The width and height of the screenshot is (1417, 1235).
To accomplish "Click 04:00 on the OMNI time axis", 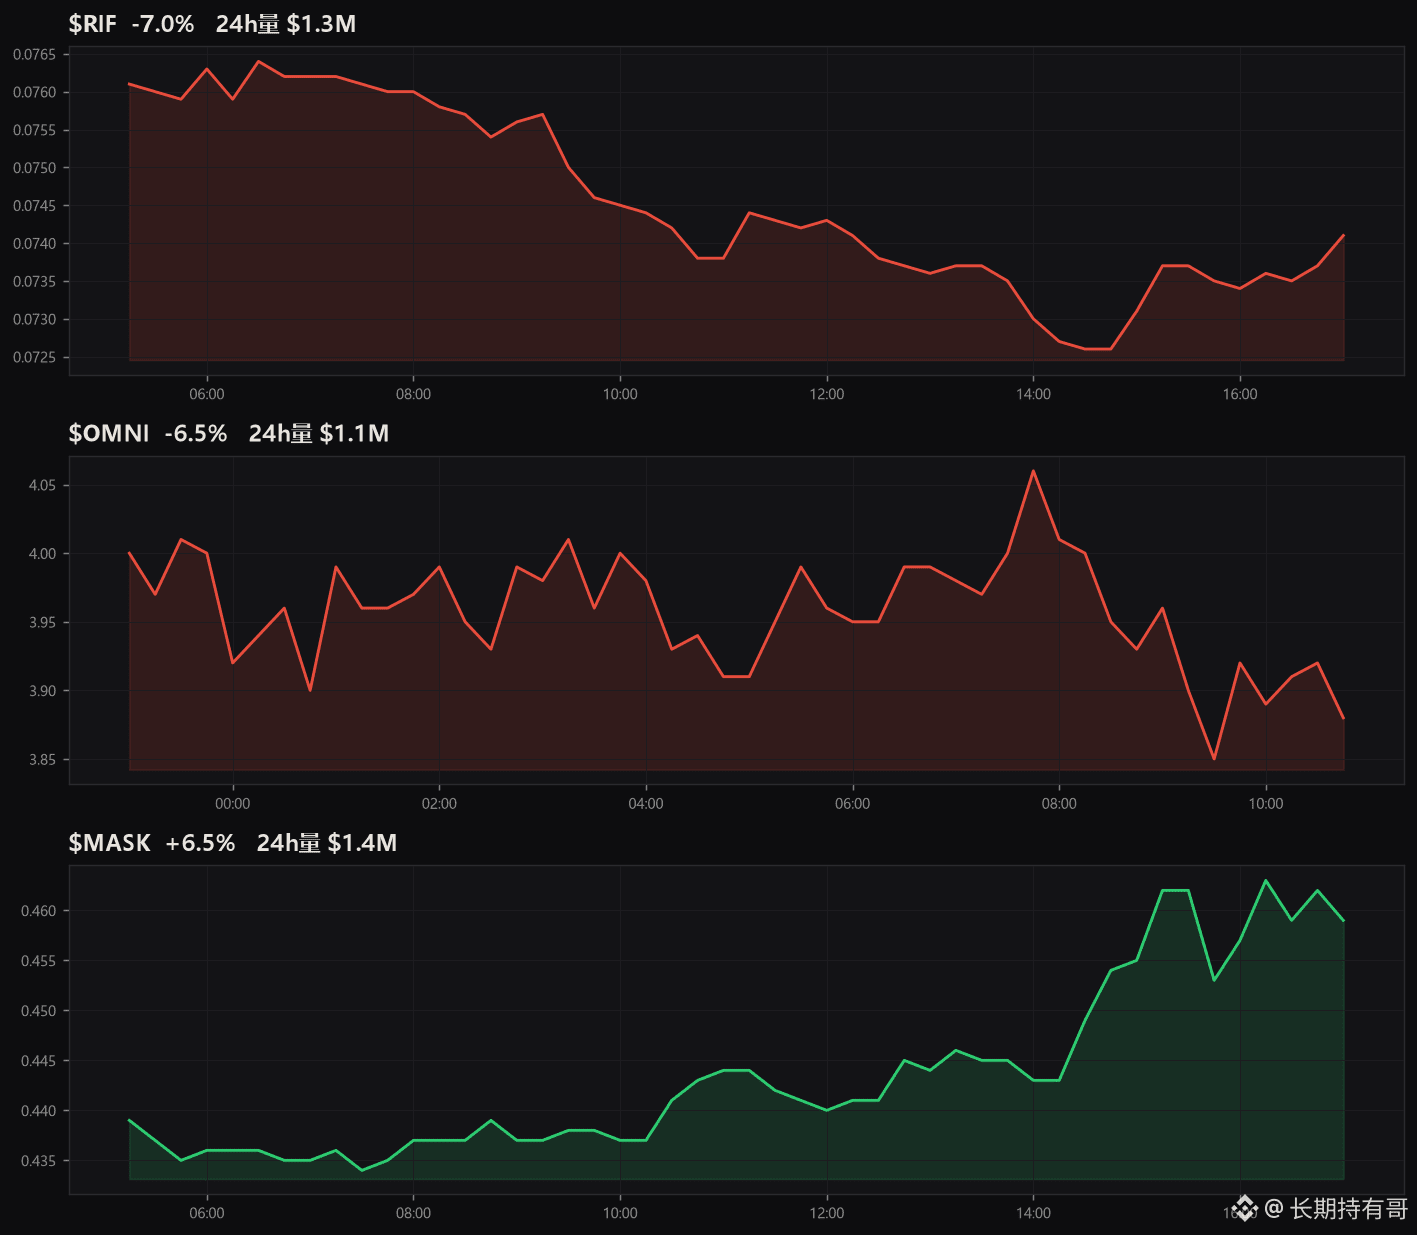I will [x=646, y=803].
